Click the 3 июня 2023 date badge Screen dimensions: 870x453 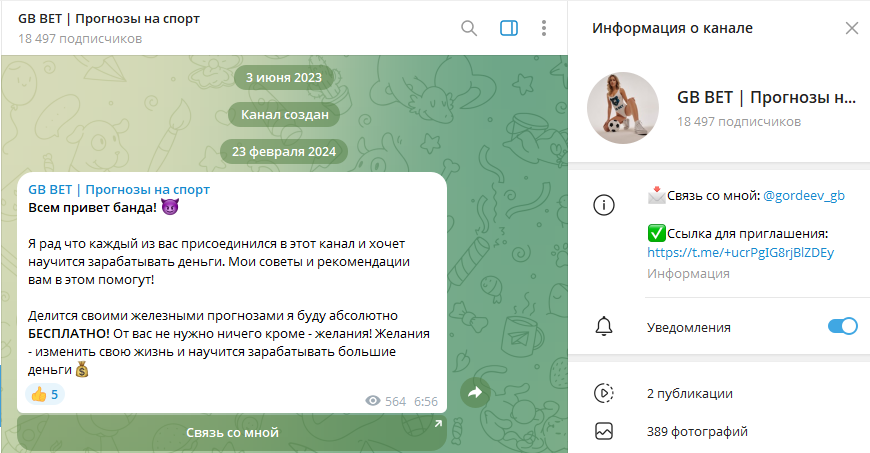coord(284,78)
